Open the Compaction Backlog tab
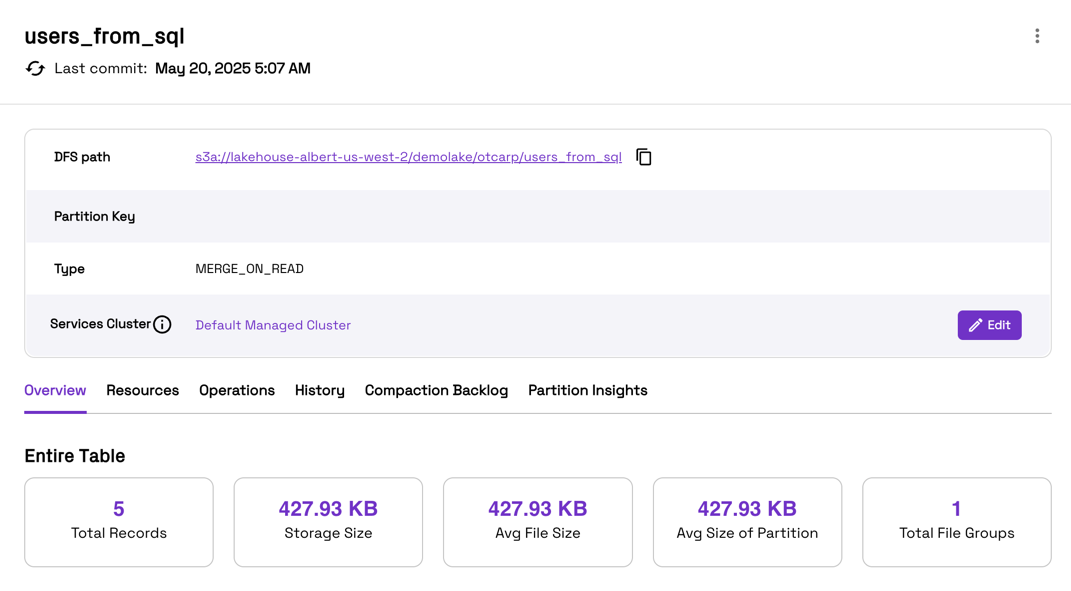 pos(436,390)
